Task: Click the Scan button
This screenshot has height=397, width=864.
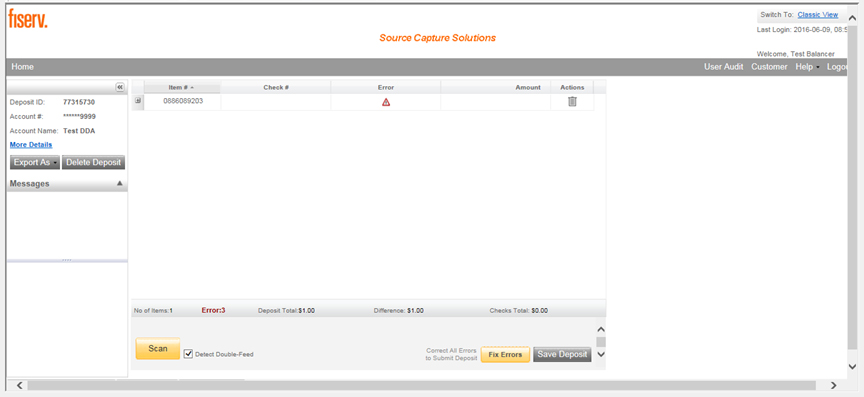Action: (x=158, y=348)
